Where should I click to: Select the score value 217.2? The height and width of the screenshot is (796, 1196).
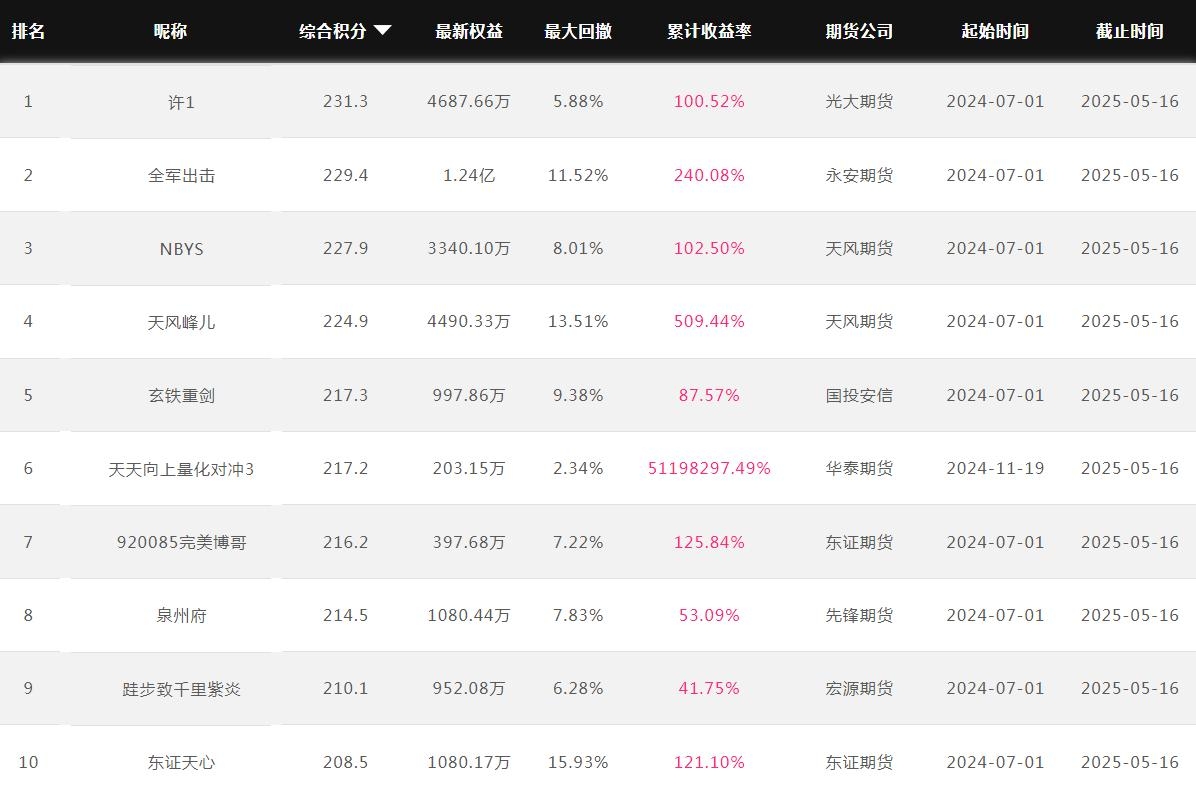click(346, 468)
